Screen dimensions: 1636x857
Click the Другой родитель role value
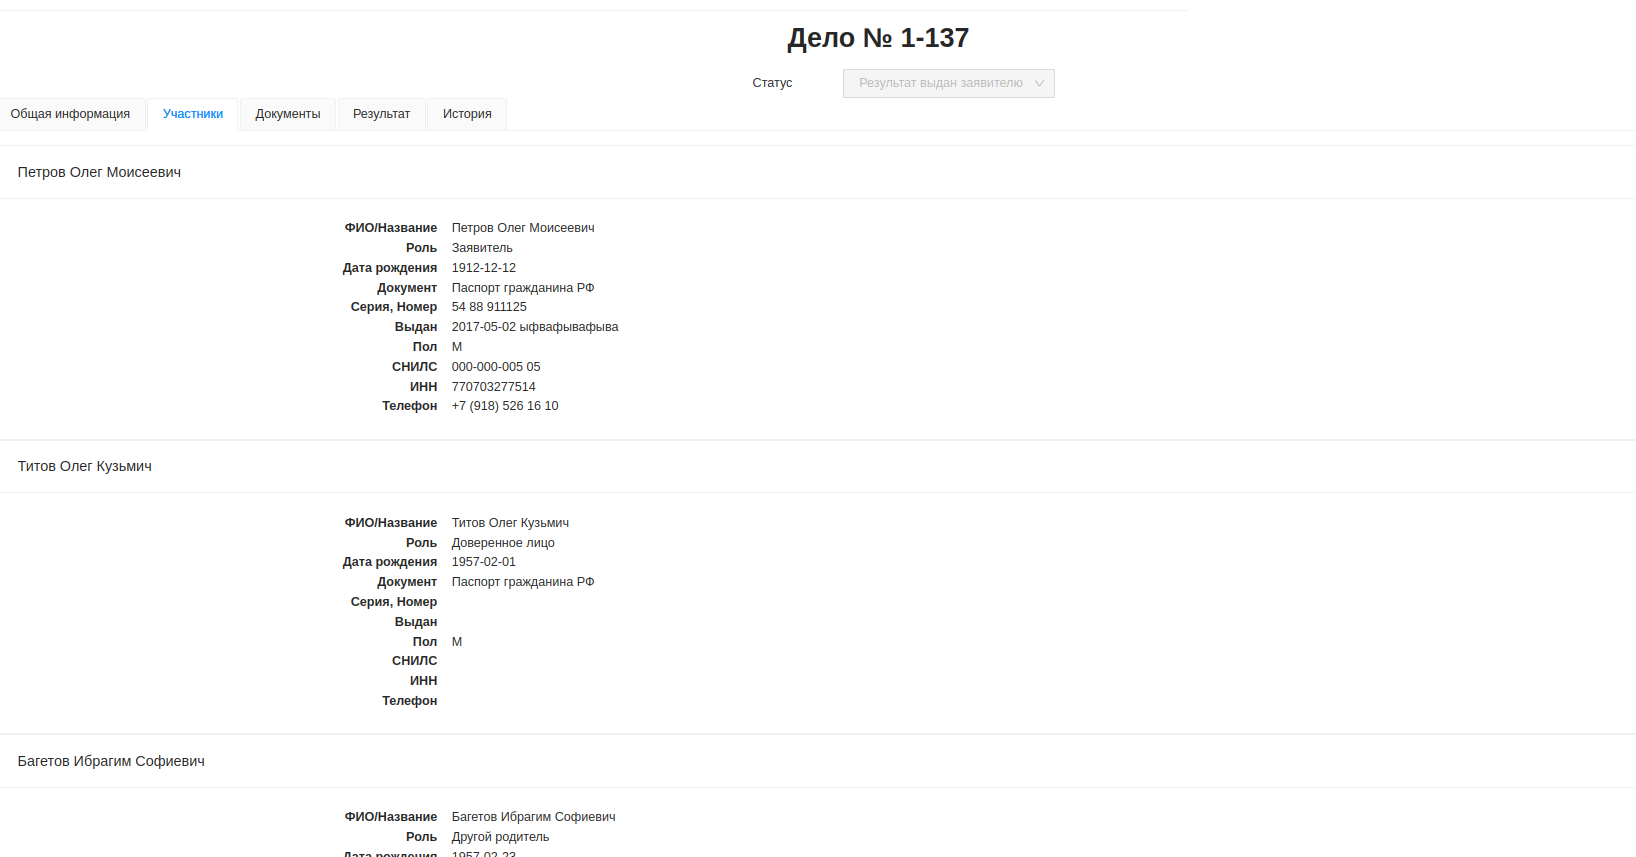[x=500, y=837]
